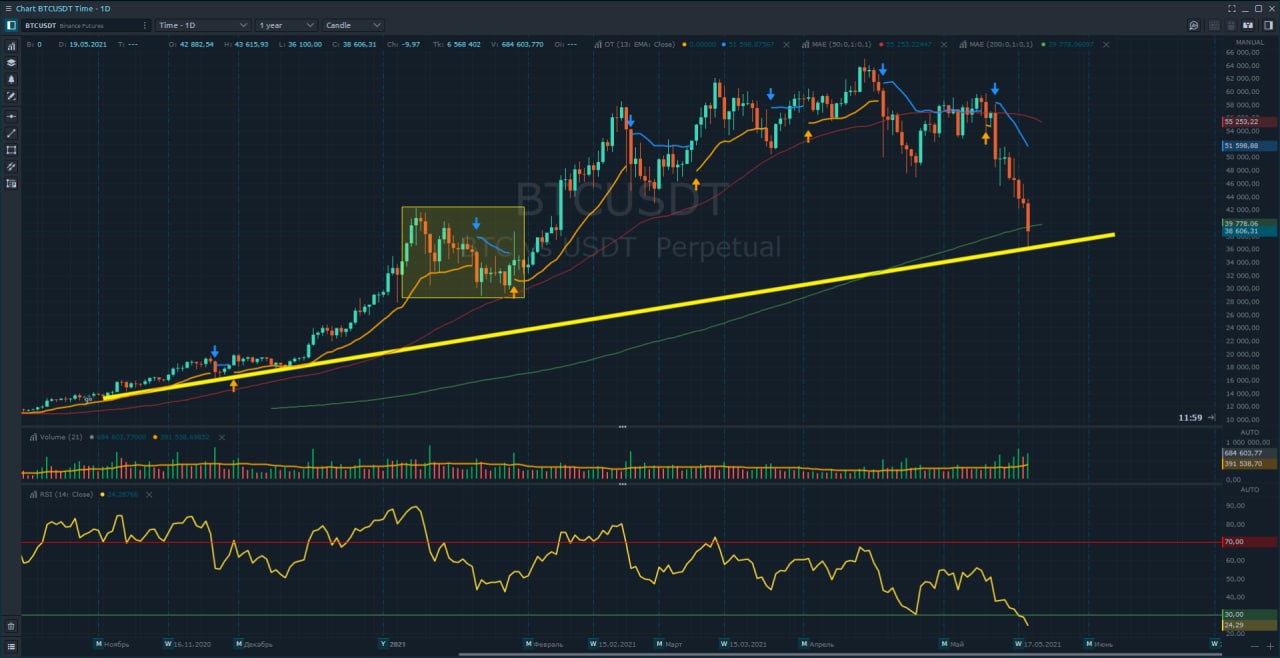This screenshot has width=1280, height=658.
Task: Open the BTCUSDT symbol options menu dots
Action: click(x=144, y=25)
